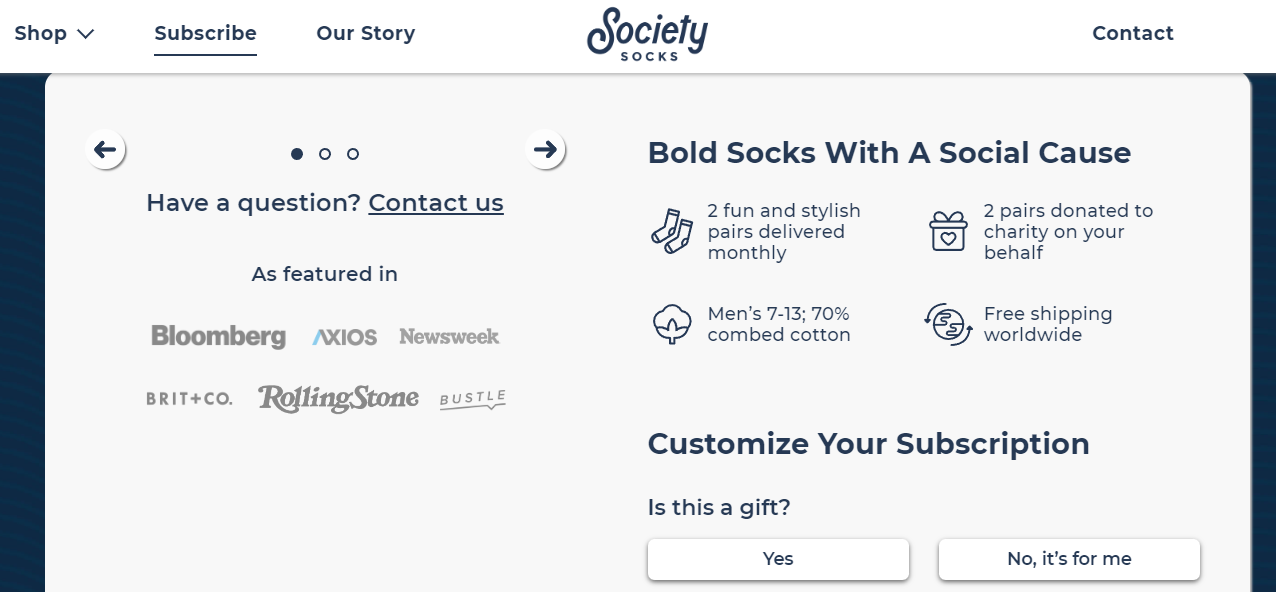Choose No, it's for me
The height and width of the screenshot is (592, 1276).
point(1068,559)
